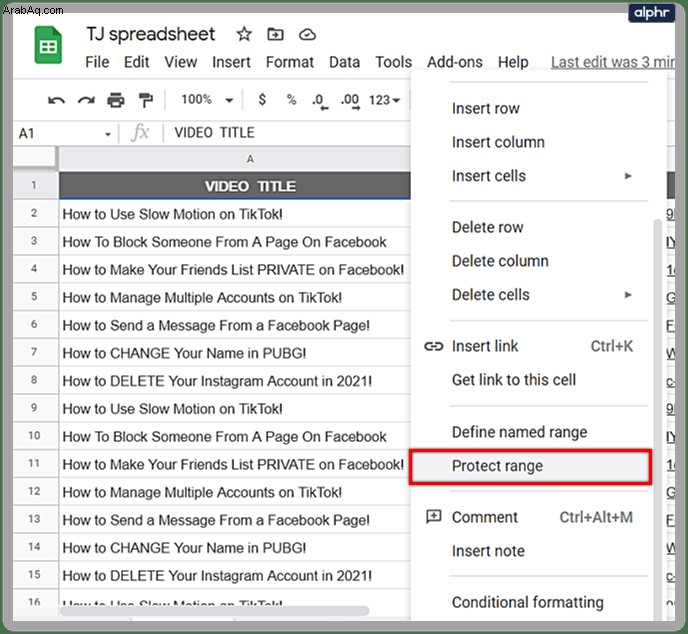The height and width of the screenshot is (634, 688).
Task: Open the File menu
Action: click(97, 62)
